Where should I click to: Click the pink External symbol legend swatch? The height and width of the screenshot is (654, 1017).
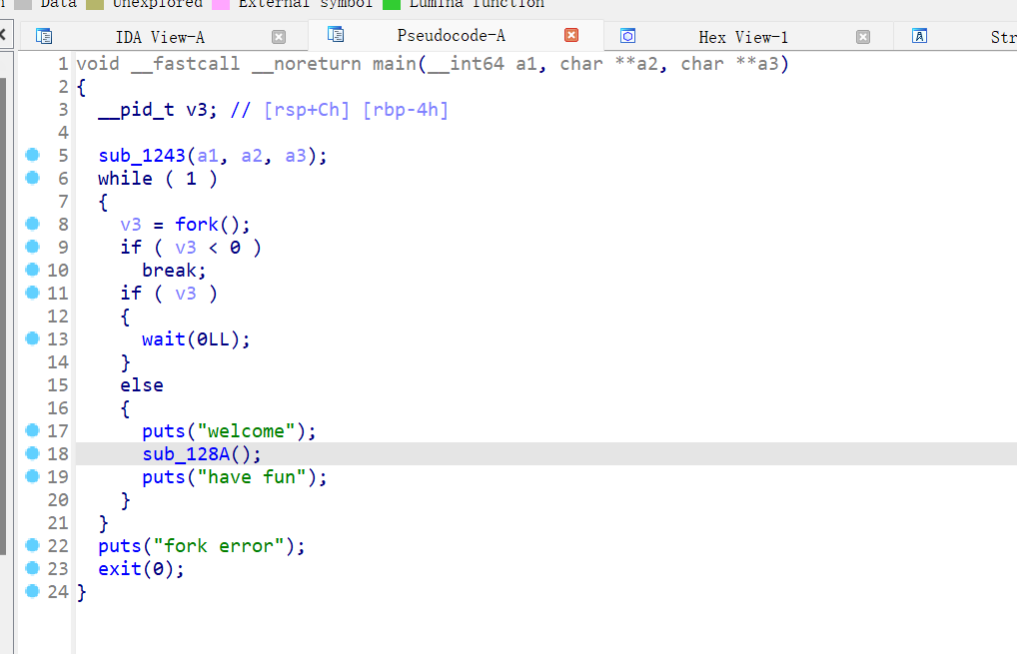click(x=220, y=4)
